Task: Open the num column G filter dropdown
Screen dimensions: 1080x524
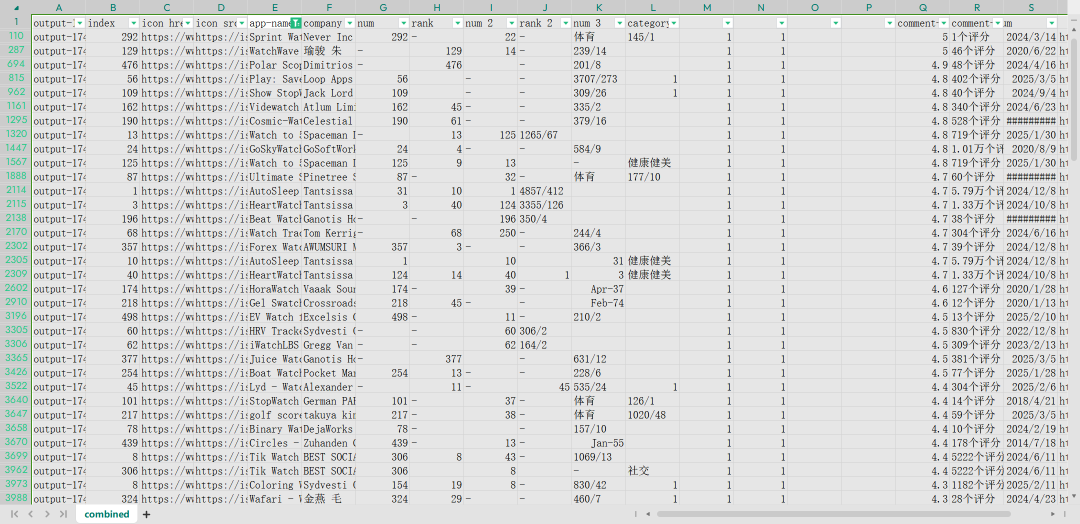Action: pos(403,23)
